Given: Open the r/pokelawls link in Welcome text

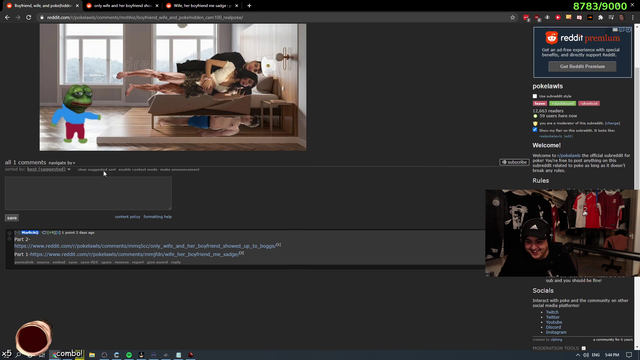Looking at the screenshot, I should 569,156.
